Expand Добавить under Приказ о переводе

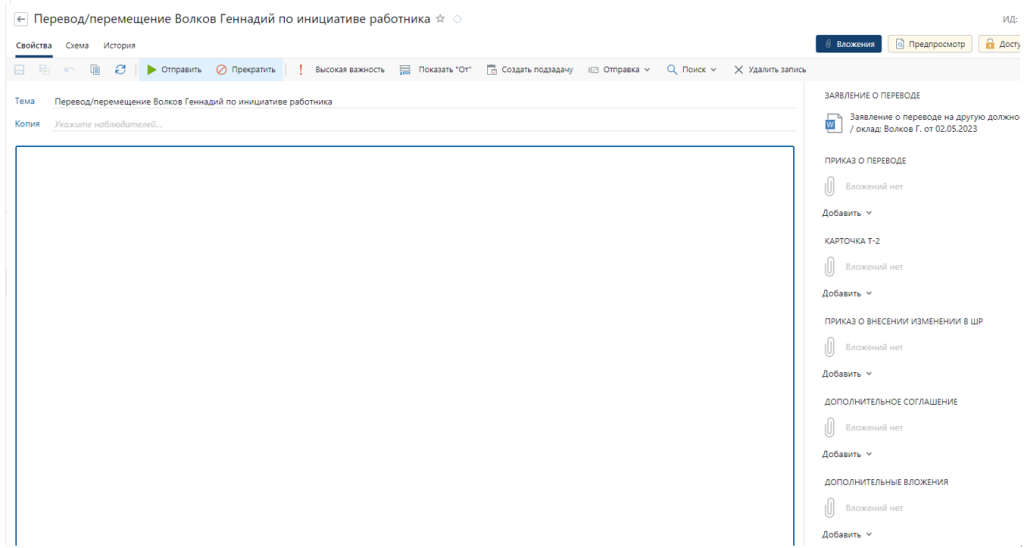pyautogui.click(x=847, y=213)
